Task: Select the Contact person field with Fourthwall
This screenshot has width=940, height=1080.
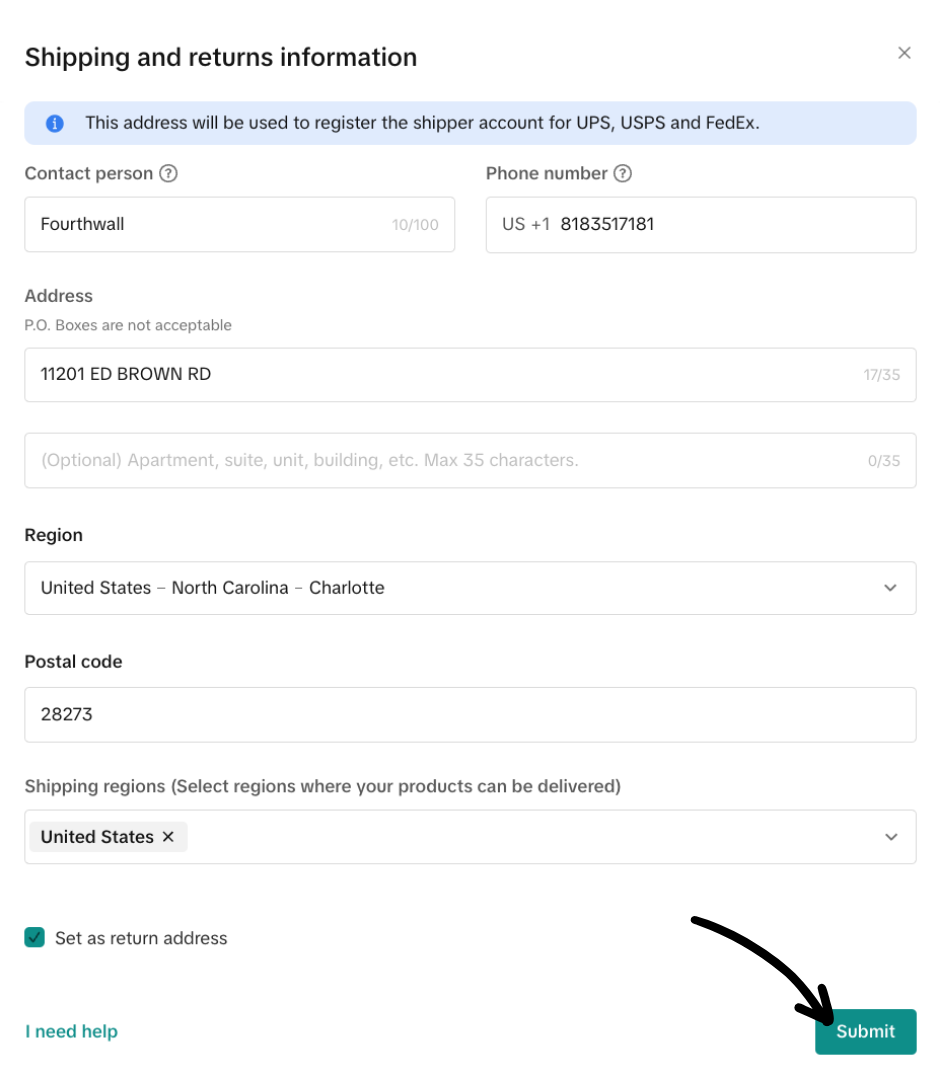Action: (x=200, y=224)
